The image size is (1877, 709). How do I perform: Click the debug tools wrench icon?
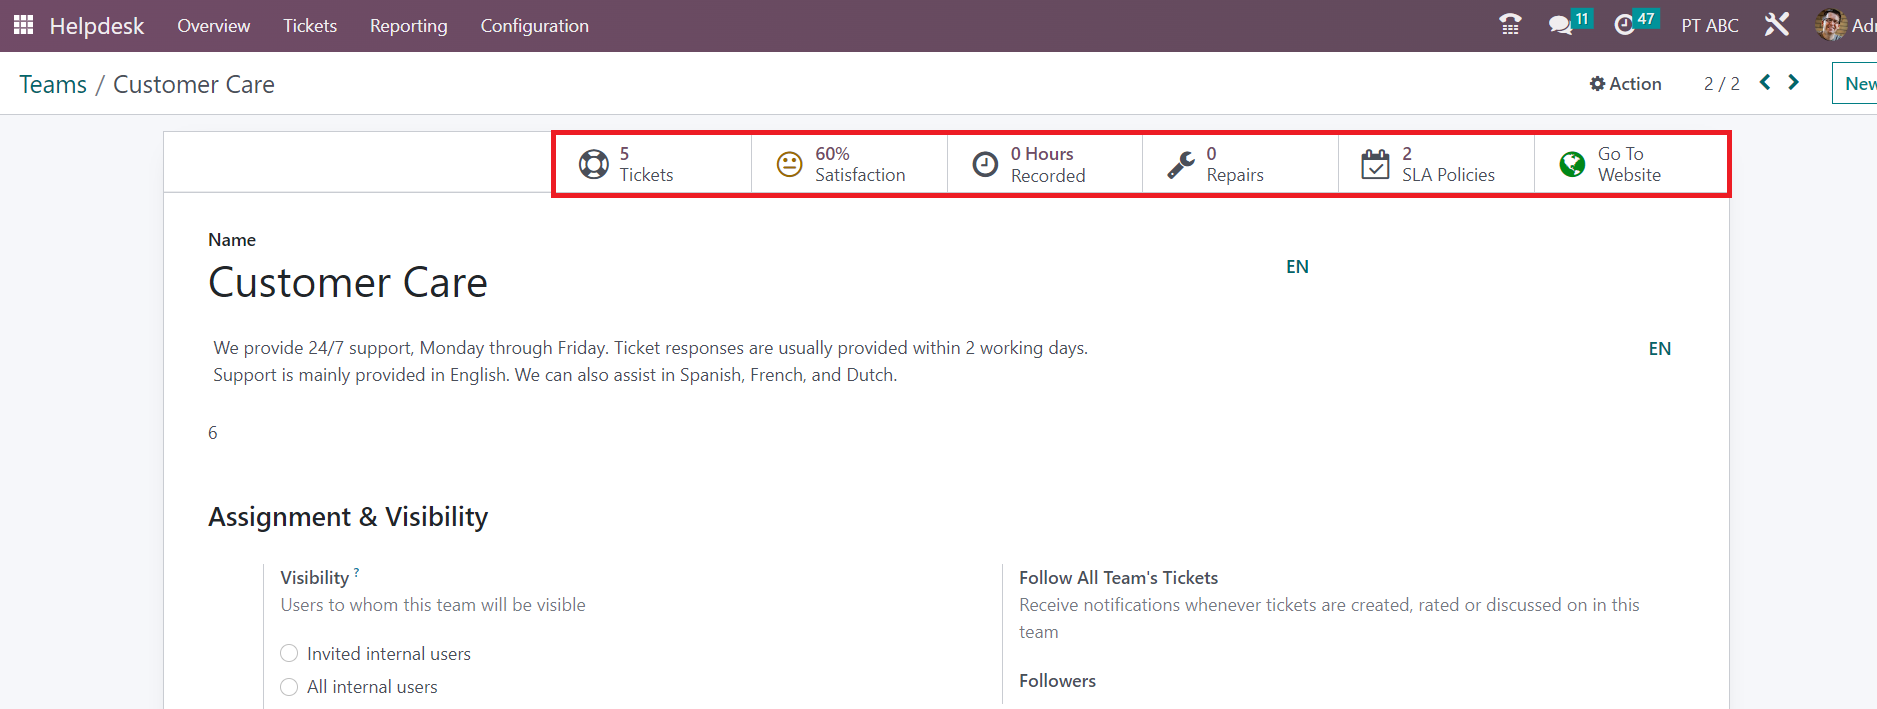[x=1776, y=25]
